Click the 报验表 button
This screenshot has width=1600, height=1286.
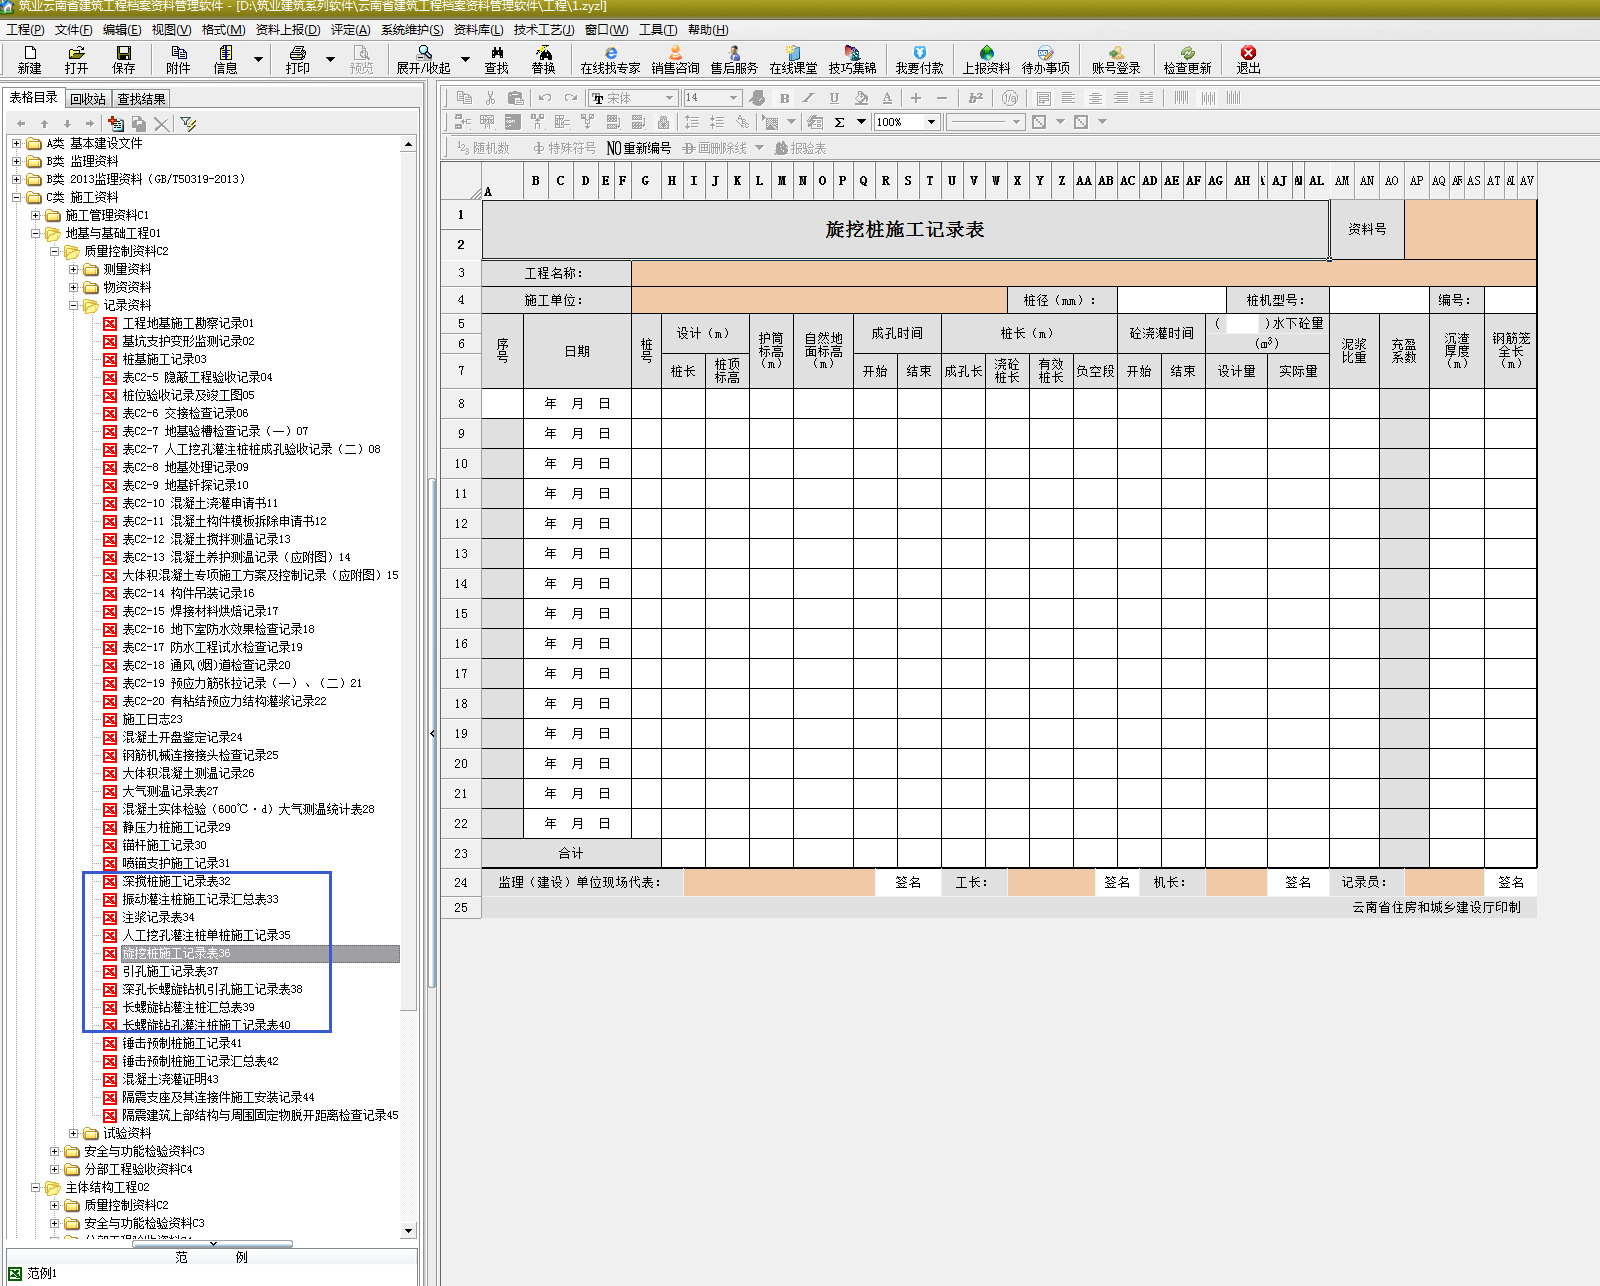point(801,148)
